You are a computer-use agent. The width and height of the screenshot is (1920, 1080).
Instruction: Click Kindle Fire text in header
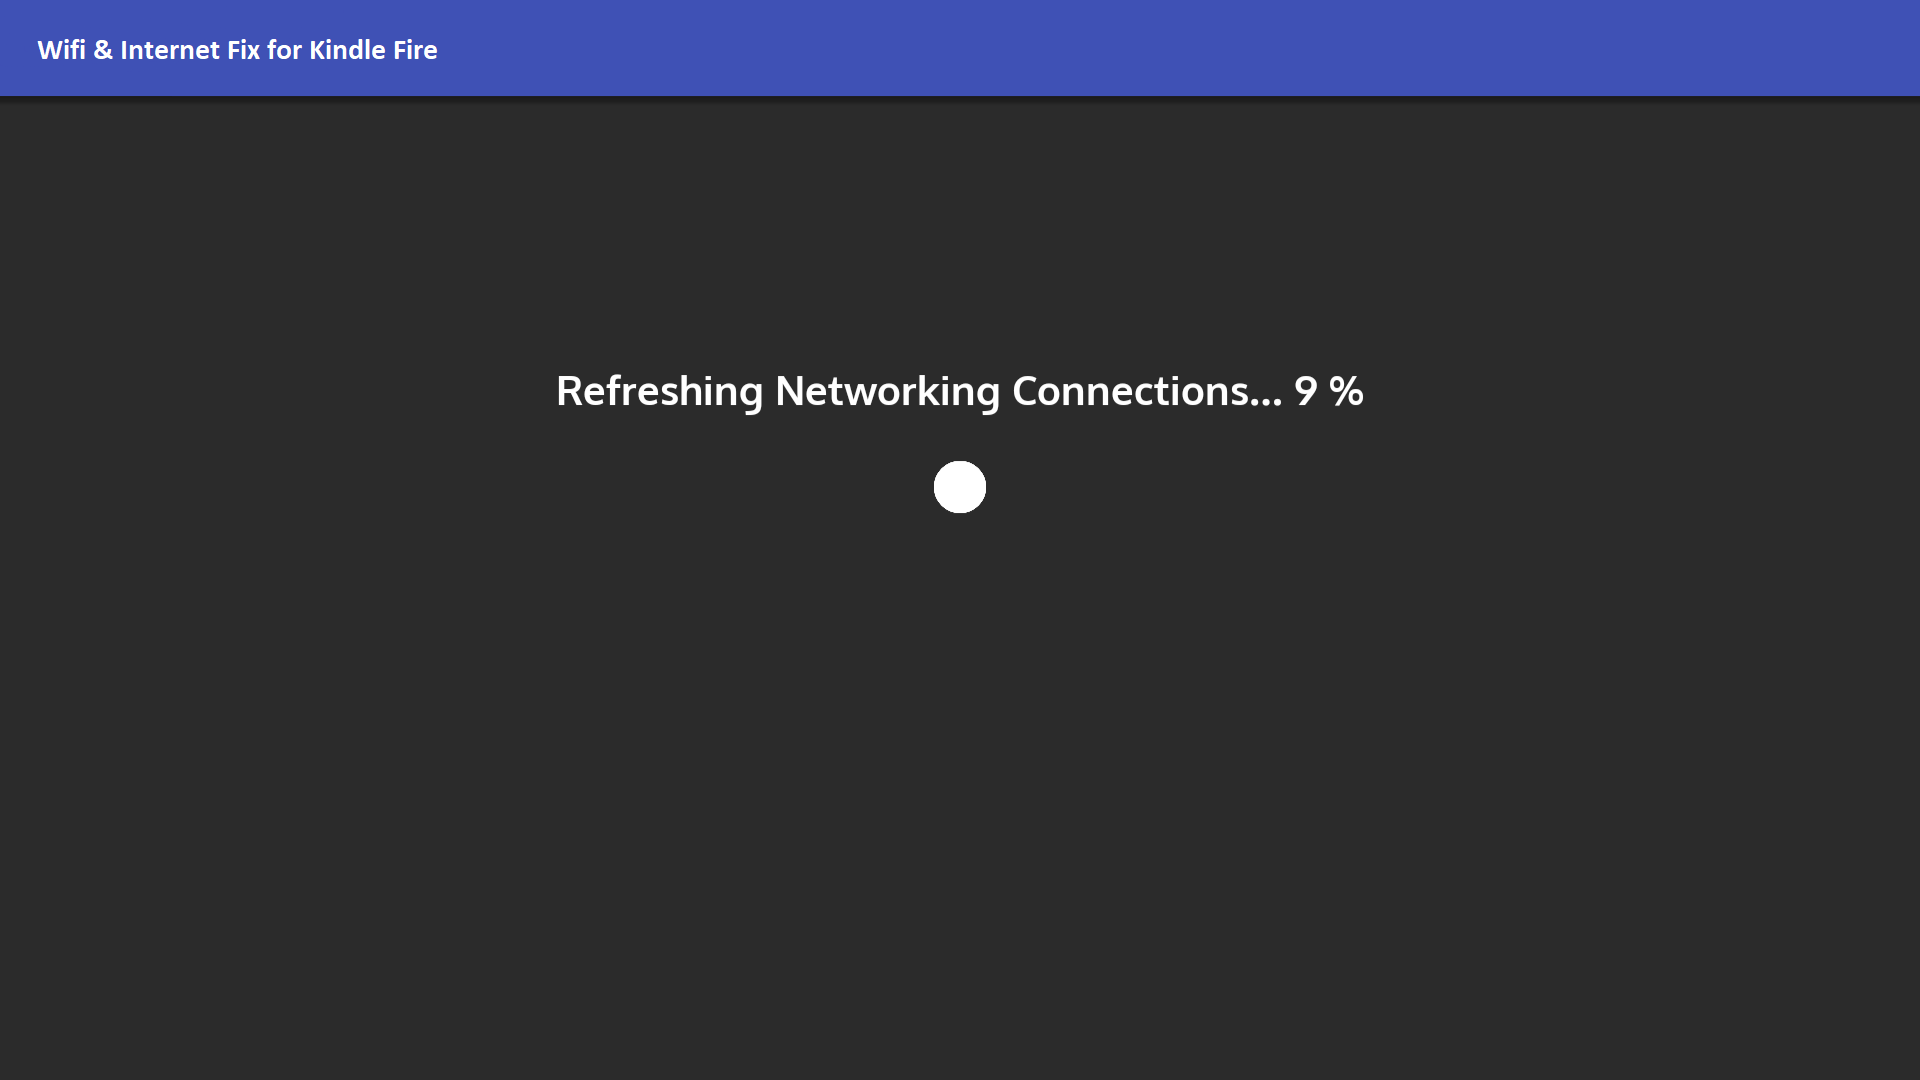tap(374, 50)
